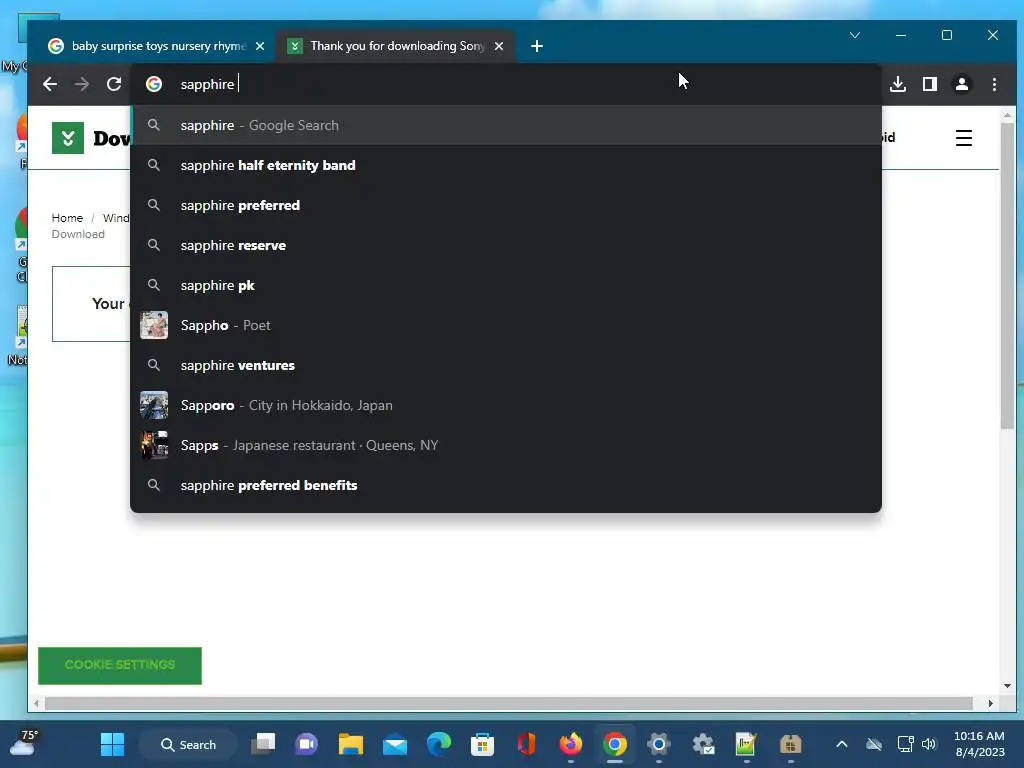The height and width of the screenshot is (768, 1024).
Task: Click the Chrome icon on taskbar
Action: (x=615, y=744)
